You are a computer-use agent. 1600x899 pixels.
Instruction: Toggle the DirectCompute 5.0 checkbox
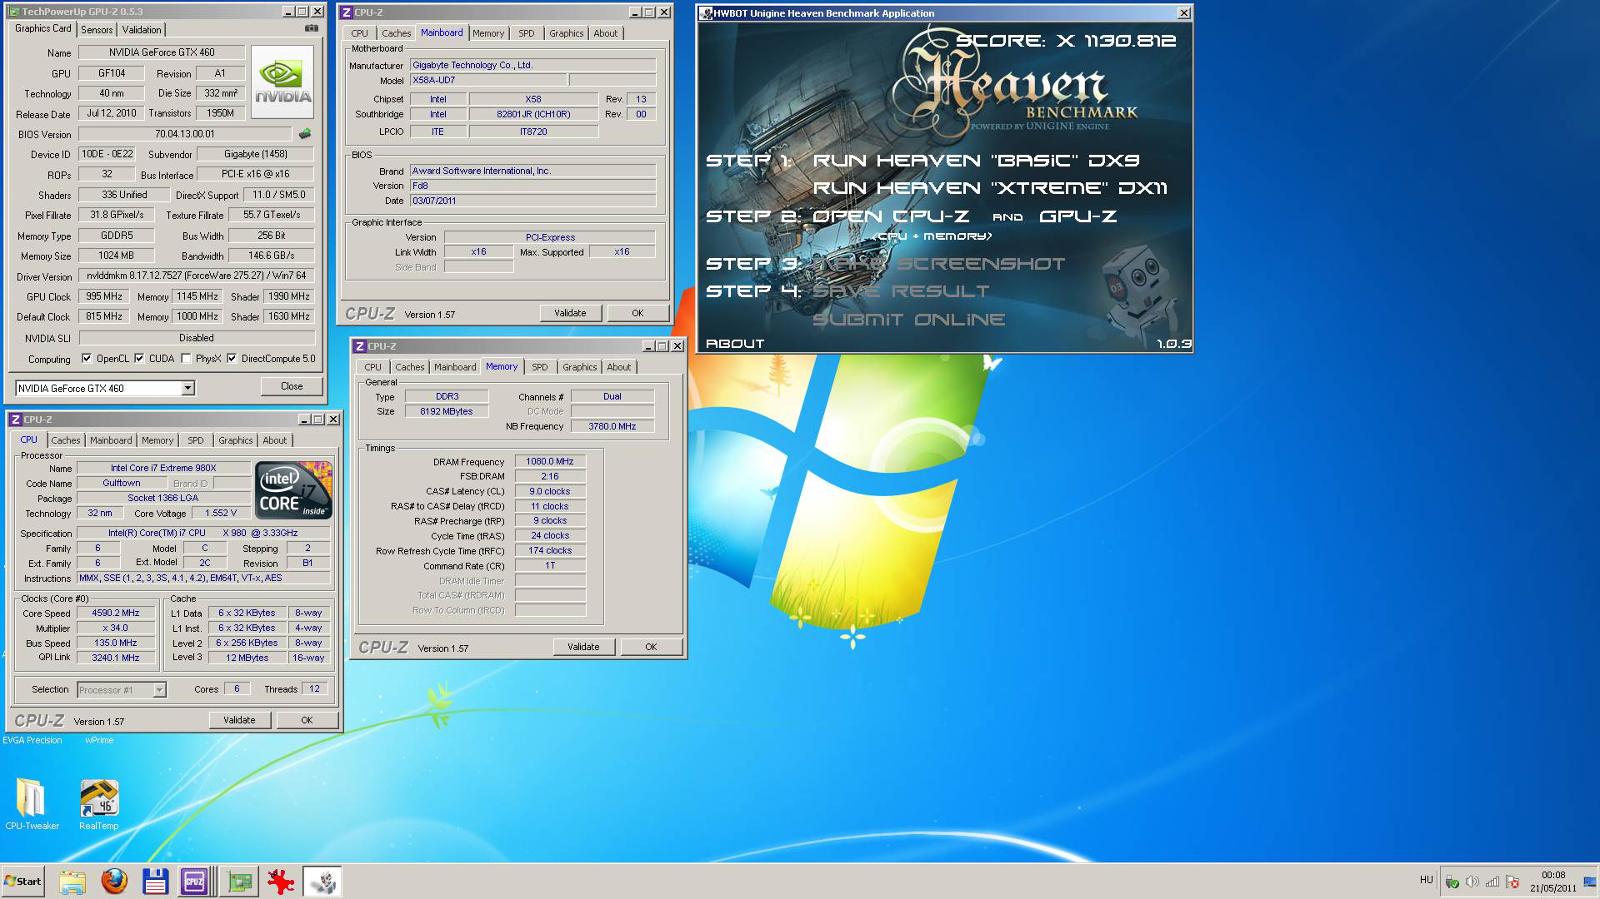pos(231,358)
